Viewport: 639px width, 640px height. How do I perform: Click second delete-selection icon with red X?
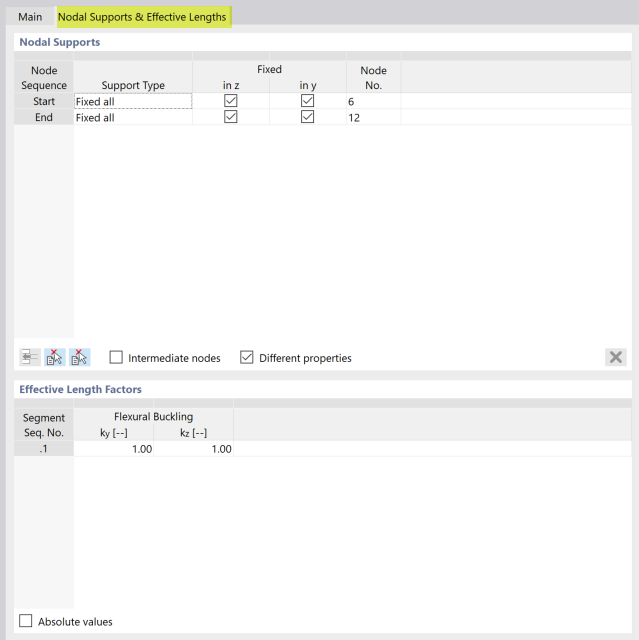80,358
